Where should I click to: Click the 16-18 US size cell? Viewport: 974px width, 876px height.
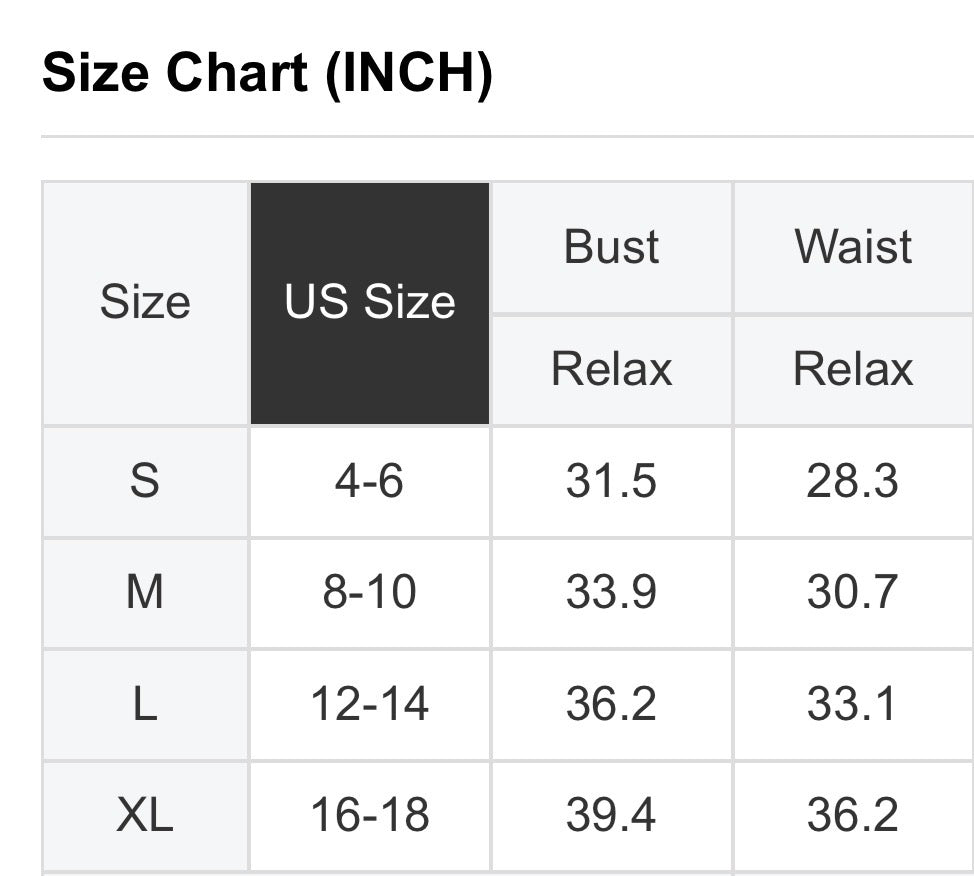tap(370, 815)
